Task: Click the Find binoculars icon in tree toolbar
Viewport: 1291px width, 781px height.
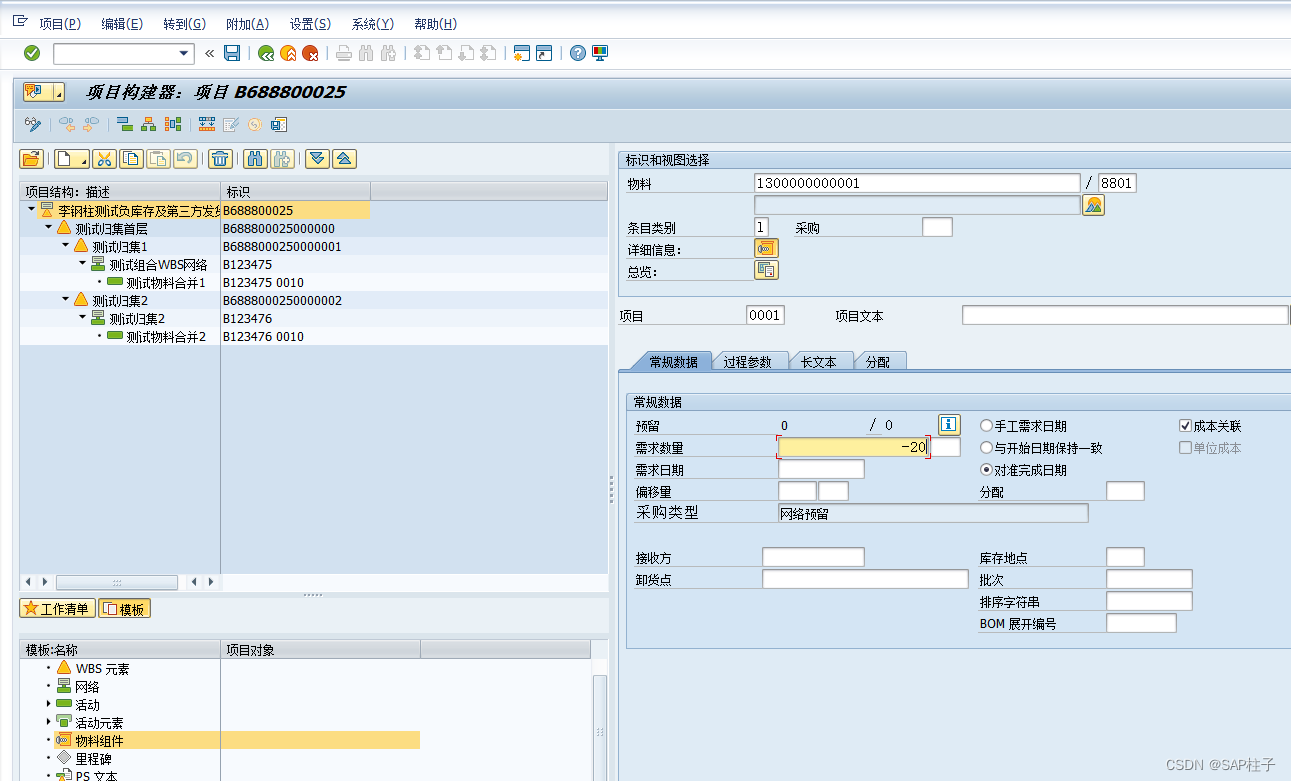Action: (255, 158)
